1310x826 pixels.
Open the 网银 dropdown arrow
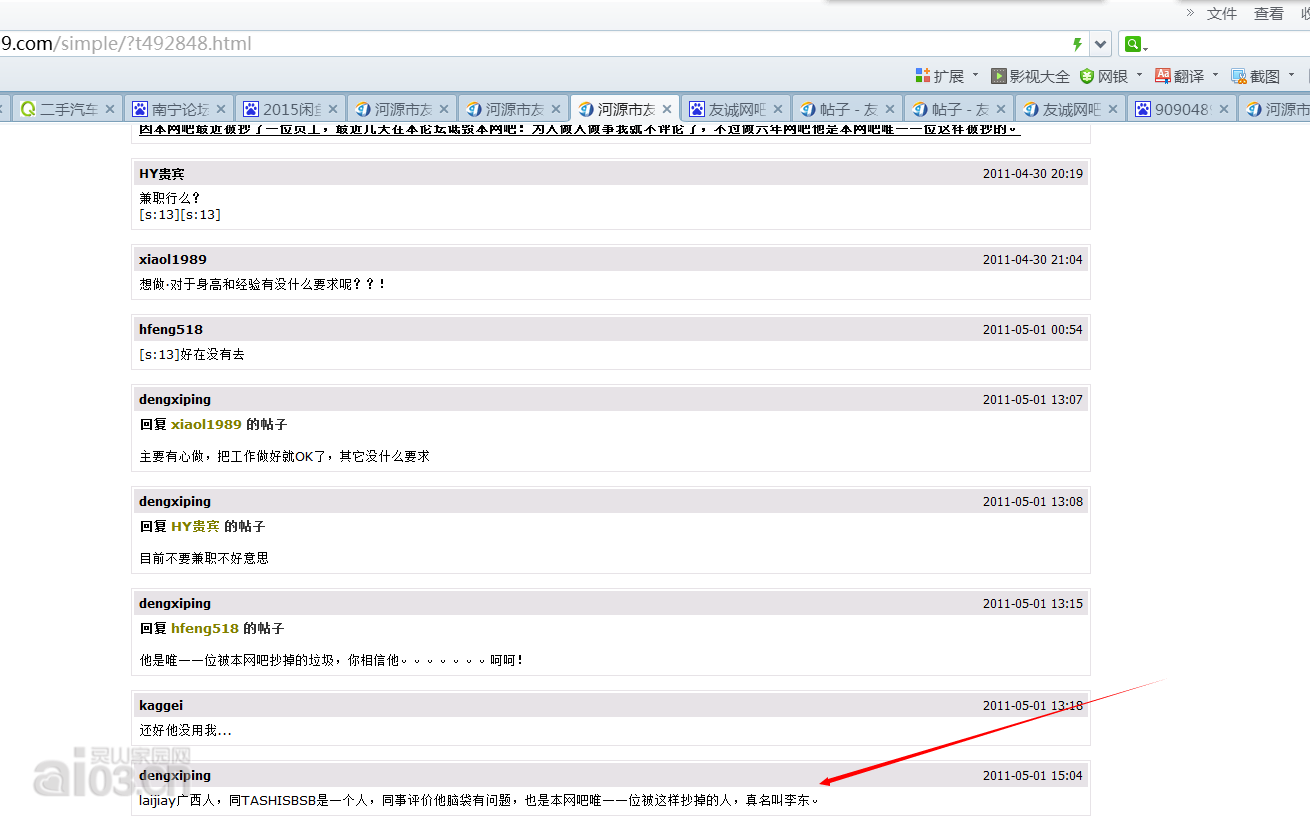tap(1139, 75)
